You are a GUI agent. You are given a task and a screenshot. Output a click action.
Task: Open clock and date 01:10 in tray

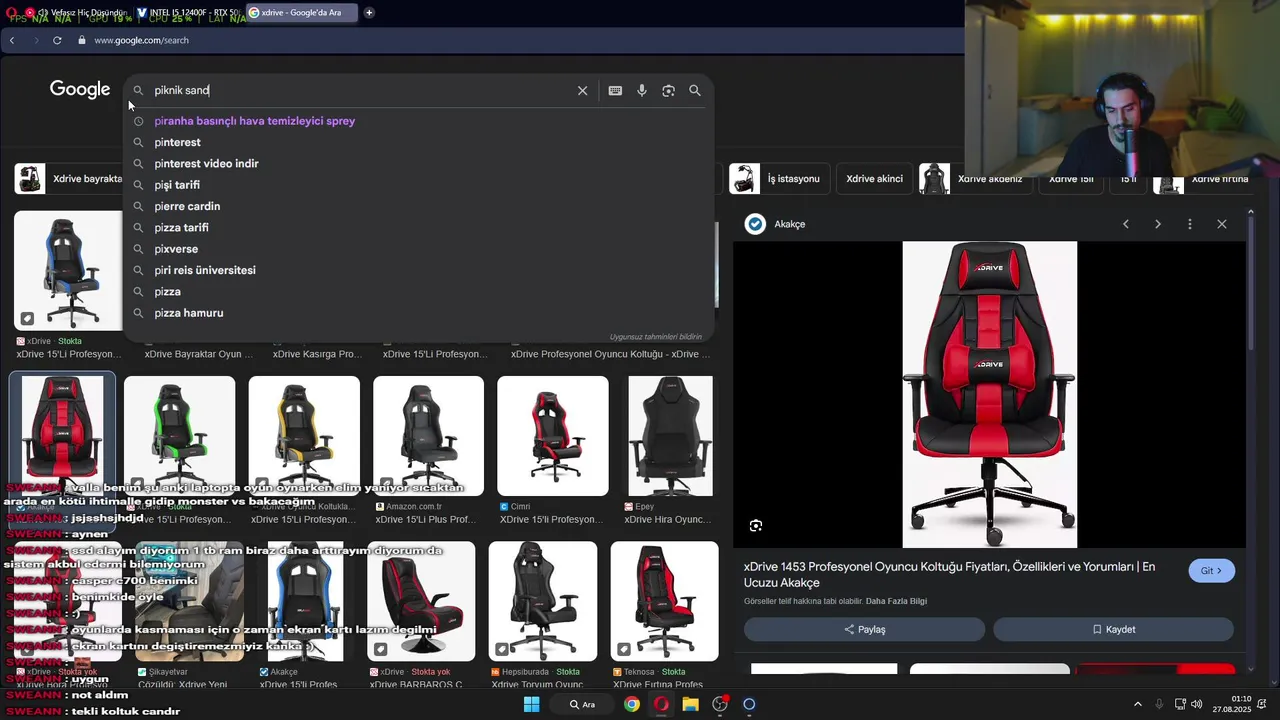[x=1231, y=704]
